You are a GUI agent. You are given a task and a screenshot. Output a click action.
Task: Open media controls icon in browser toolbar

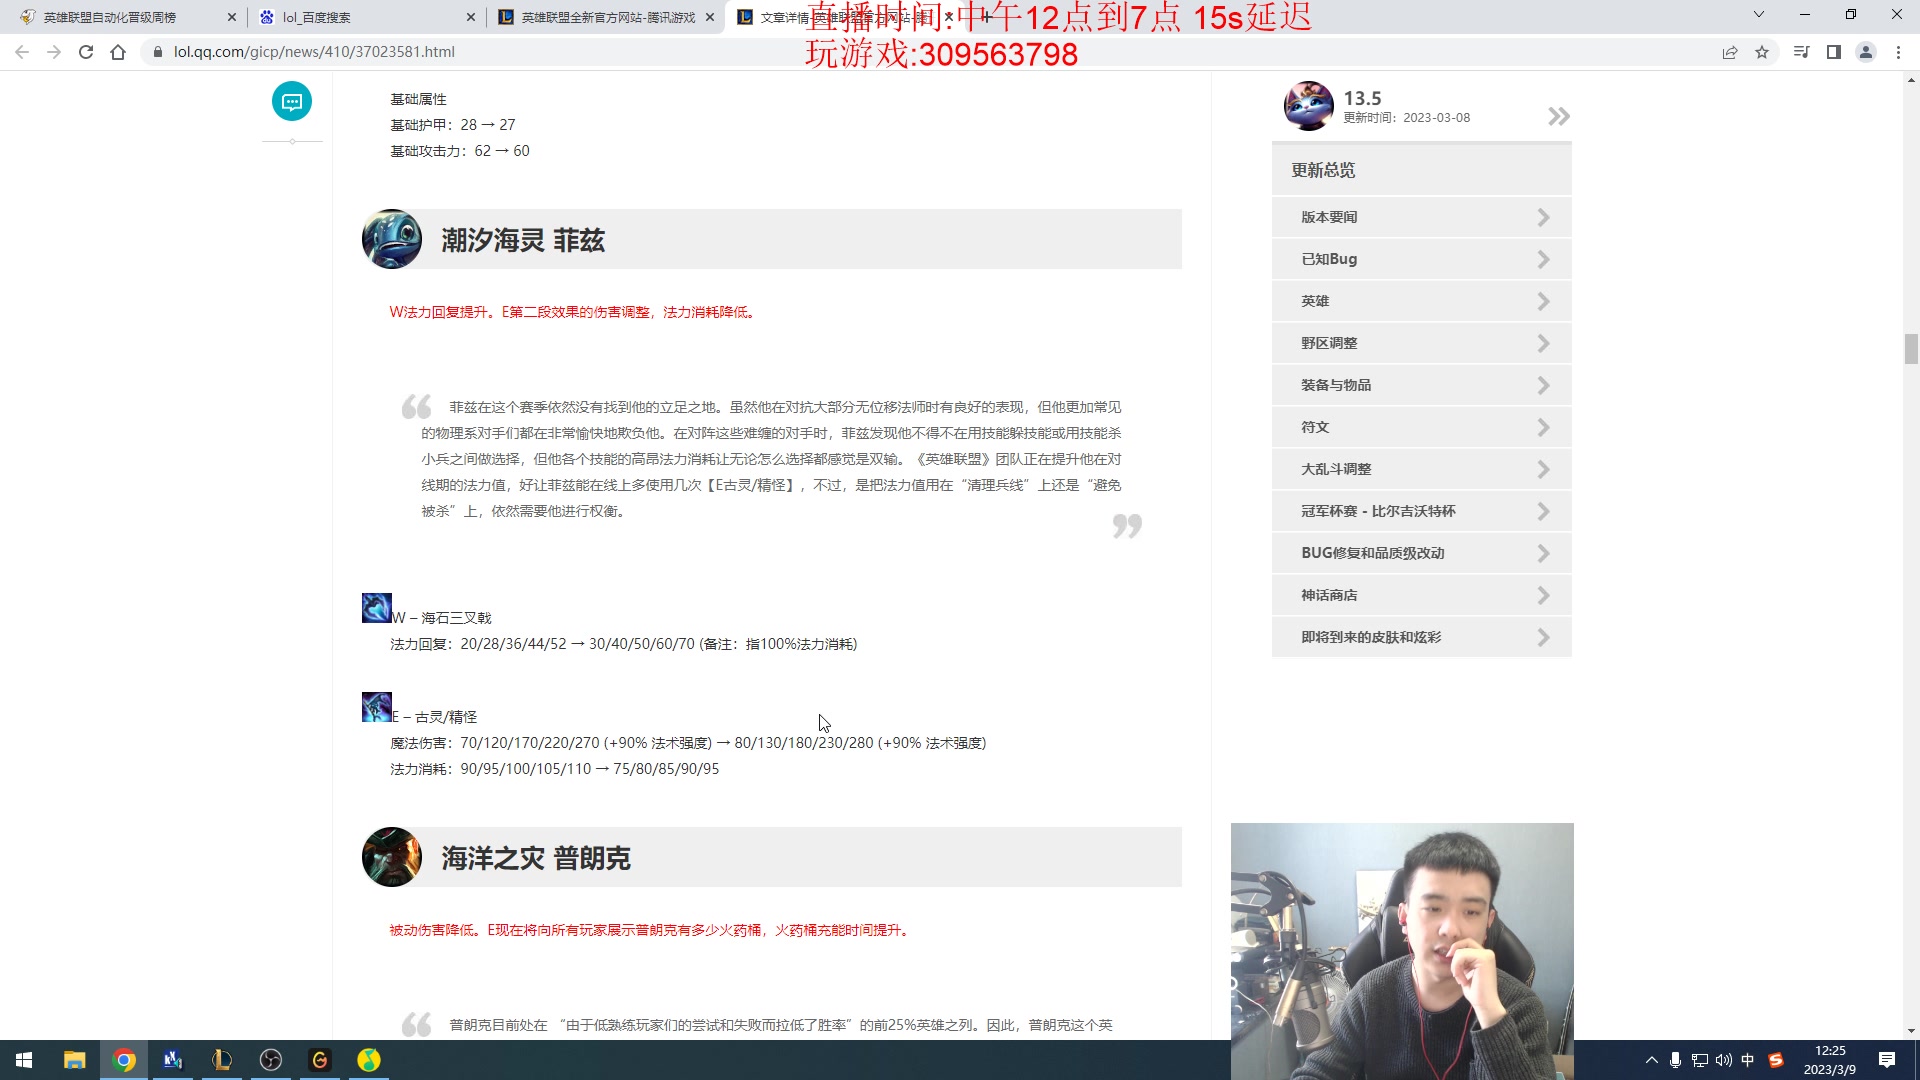tap(1800, 52)
